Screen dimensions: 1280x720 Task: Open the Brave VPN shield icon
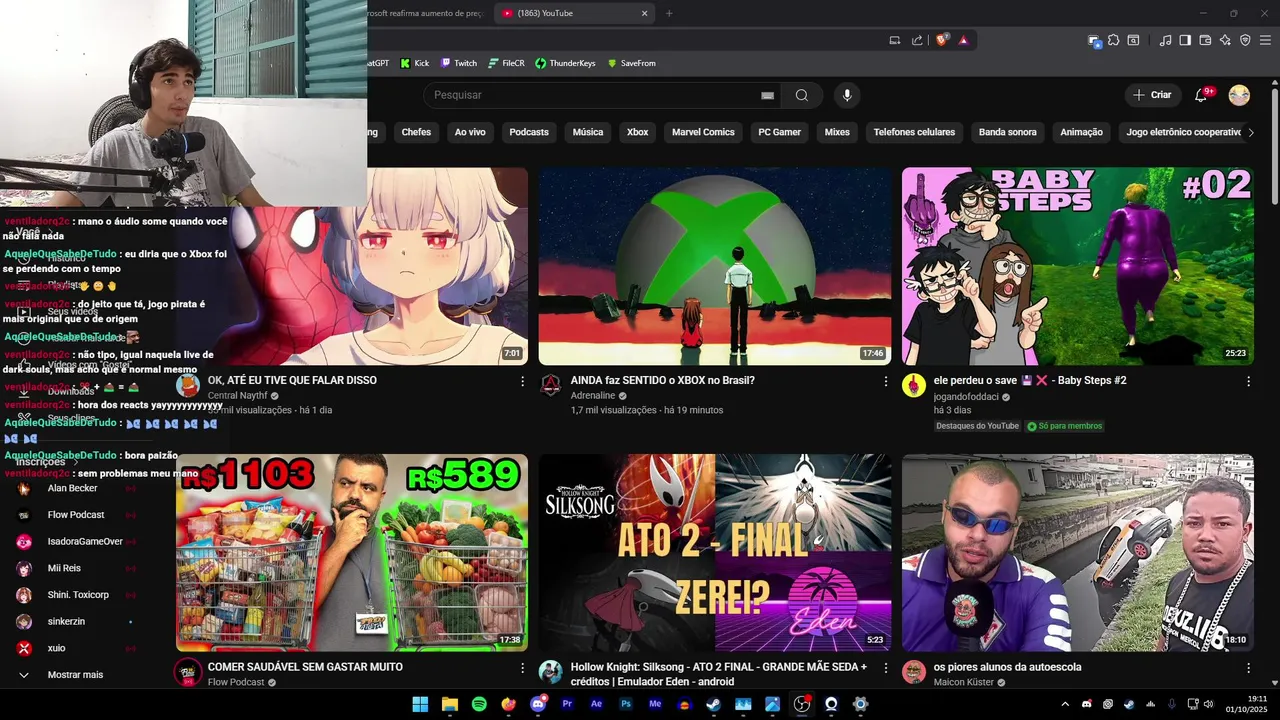1245,40
